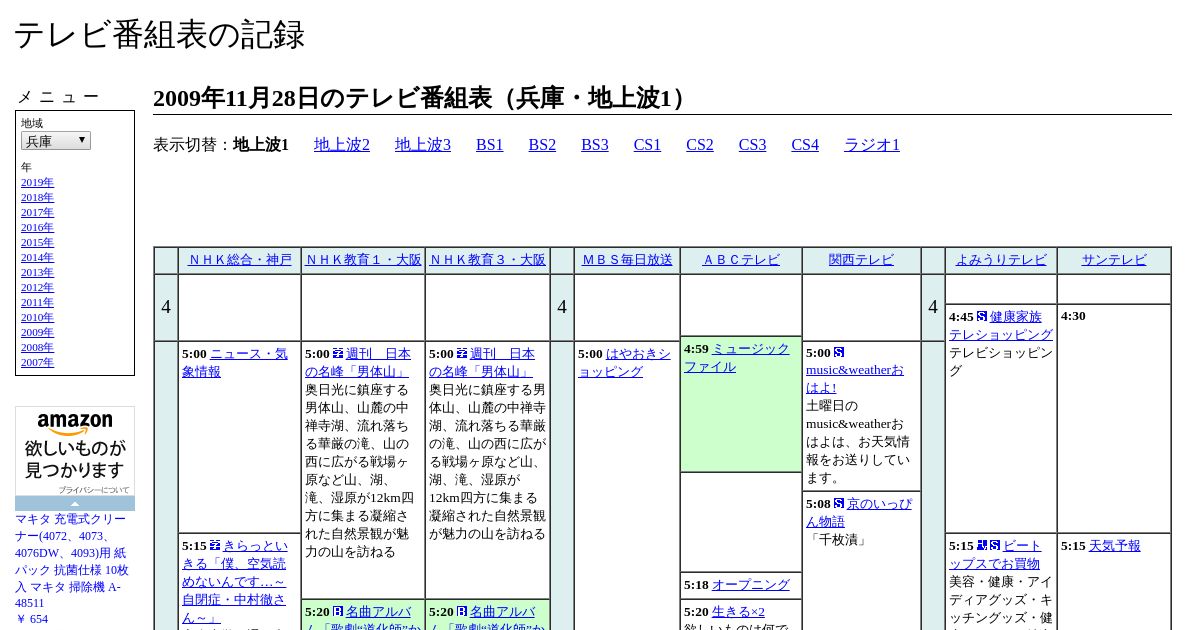The height and width of the screenshot is (630, 1200).
Task: Open the 2017年 archive link
Action: click(37, 212)
